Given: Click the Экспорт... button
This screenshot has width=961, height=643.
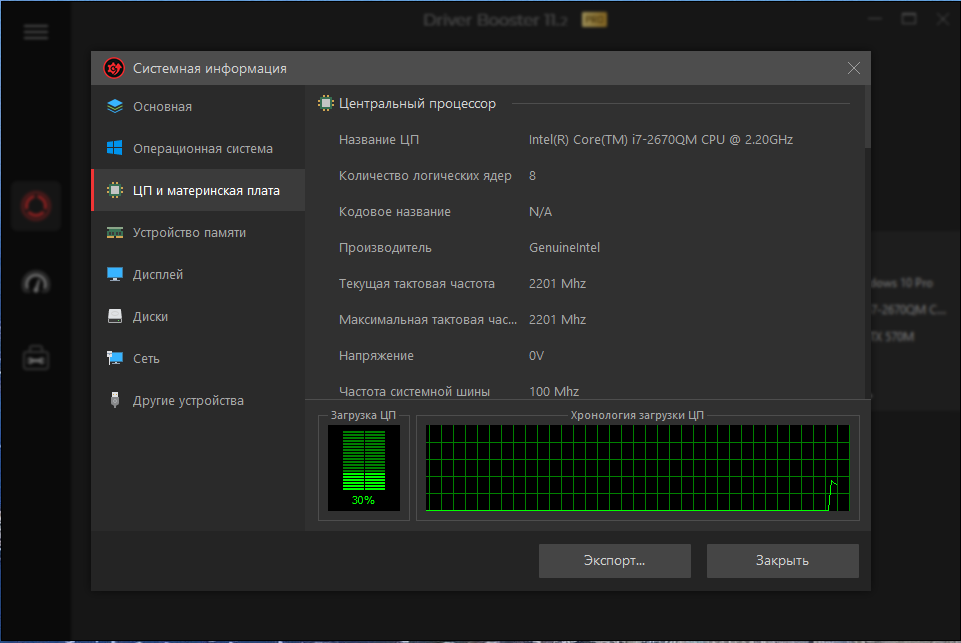Looking at the screenshot, I should pos(615,561).
